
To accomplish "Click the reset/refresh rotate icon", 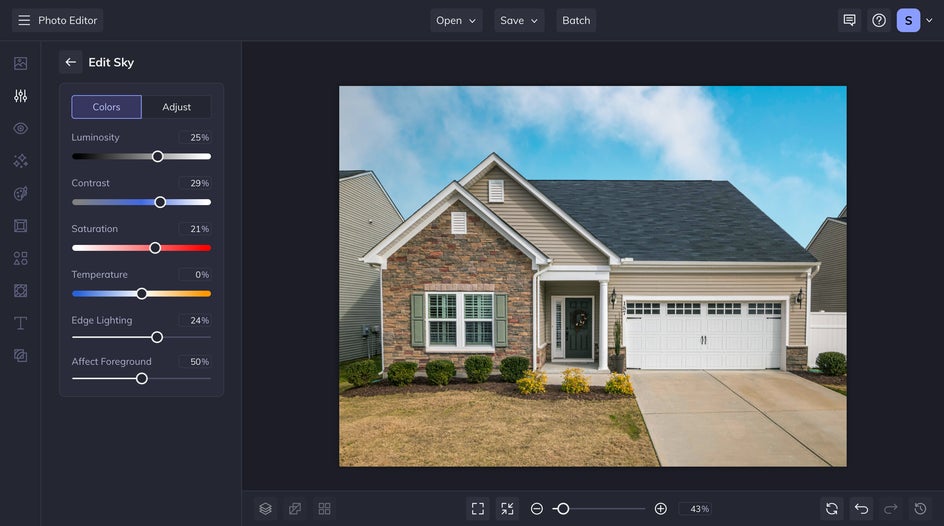I will click(x=832, y=509).
